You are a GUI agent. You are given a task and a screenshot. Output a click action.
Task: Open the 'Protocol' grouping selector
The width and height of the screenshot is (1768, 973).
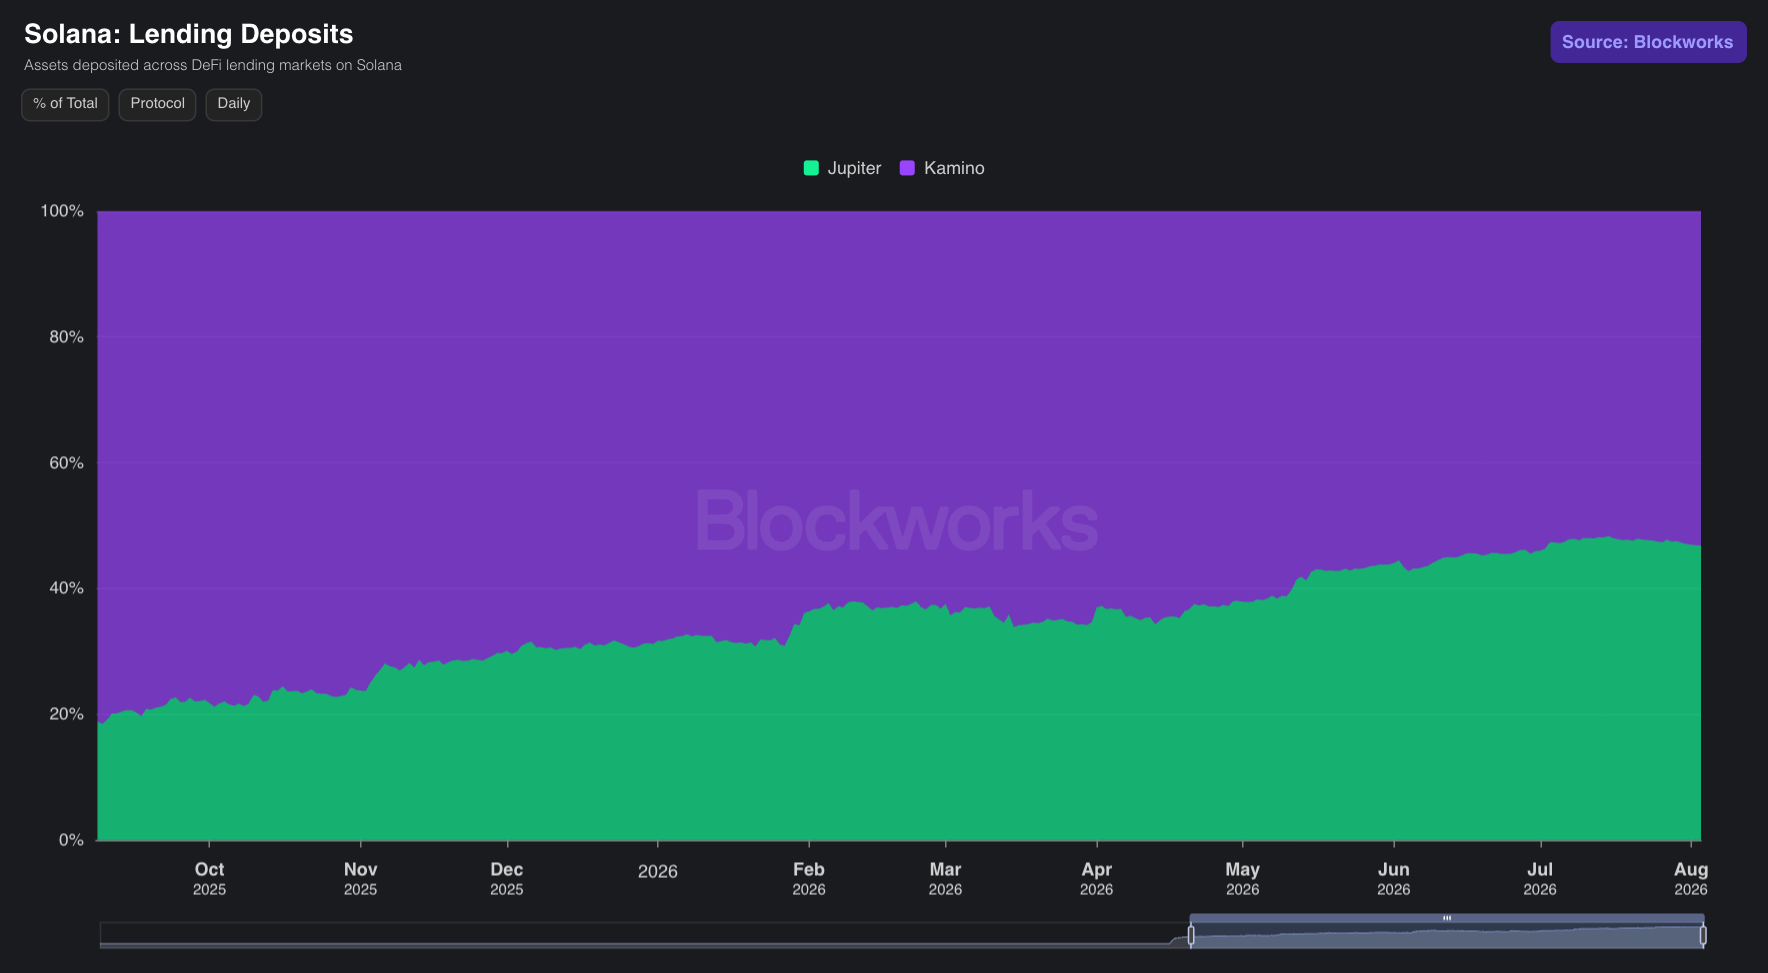click(x=157, y=104)
